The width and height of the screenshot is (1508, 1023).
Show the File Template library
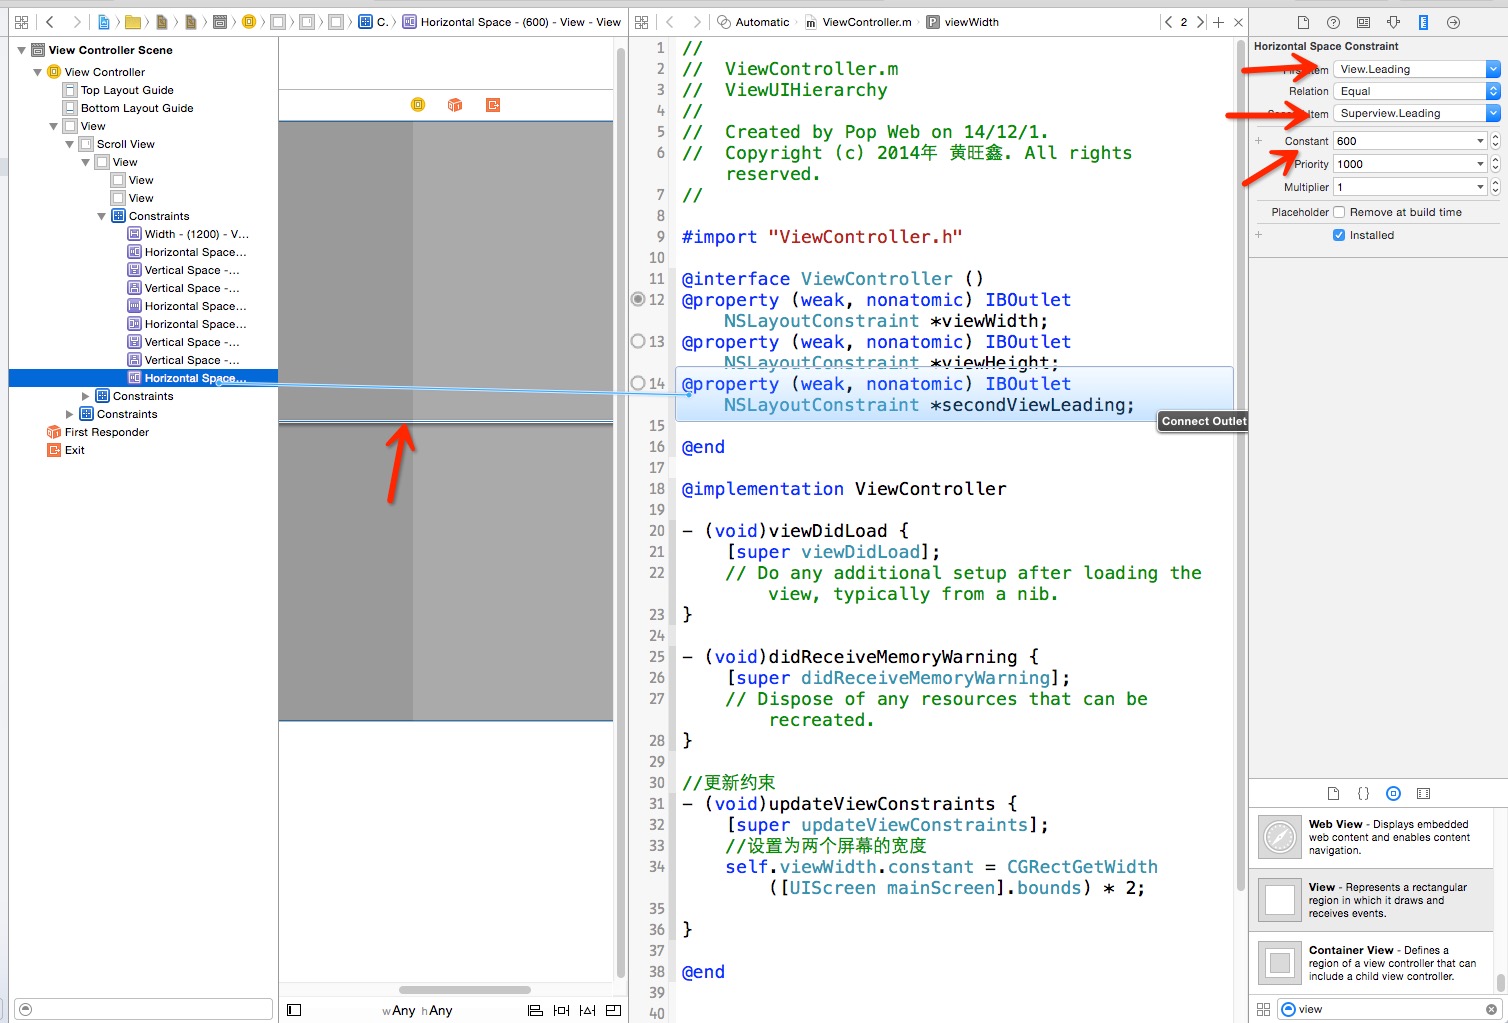(1333, 793)
